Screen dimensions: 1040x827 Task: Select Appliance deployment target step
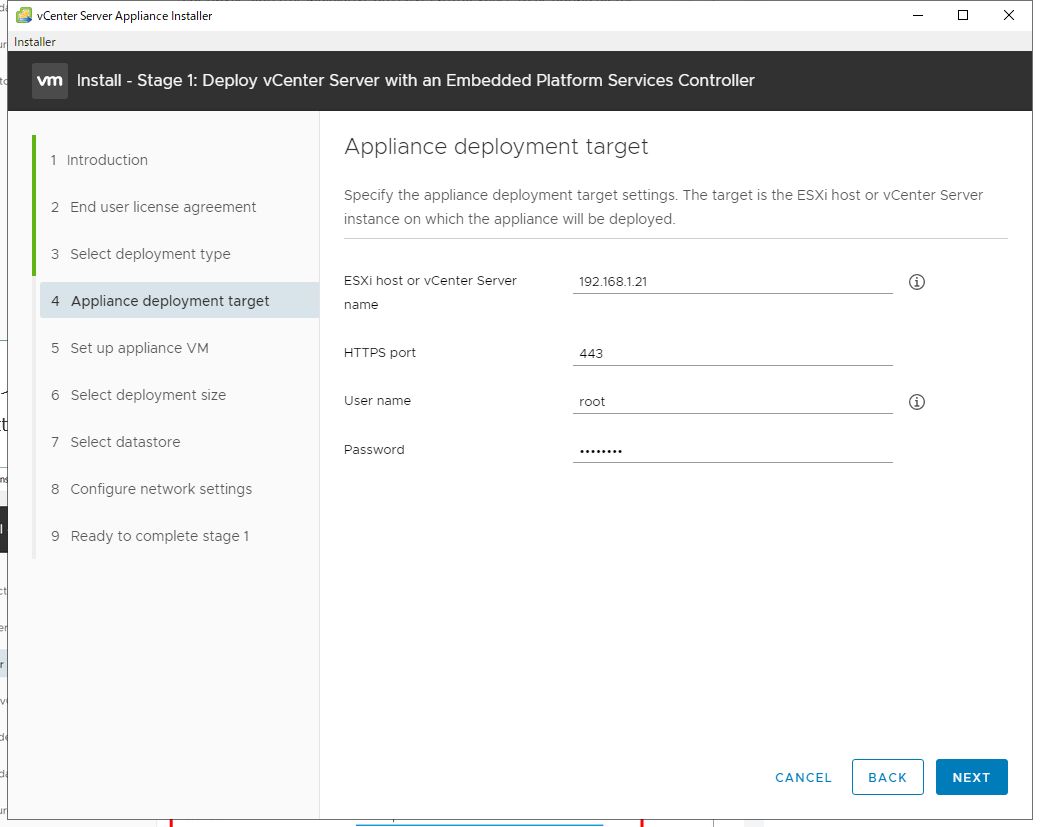(x=170, y=301)
